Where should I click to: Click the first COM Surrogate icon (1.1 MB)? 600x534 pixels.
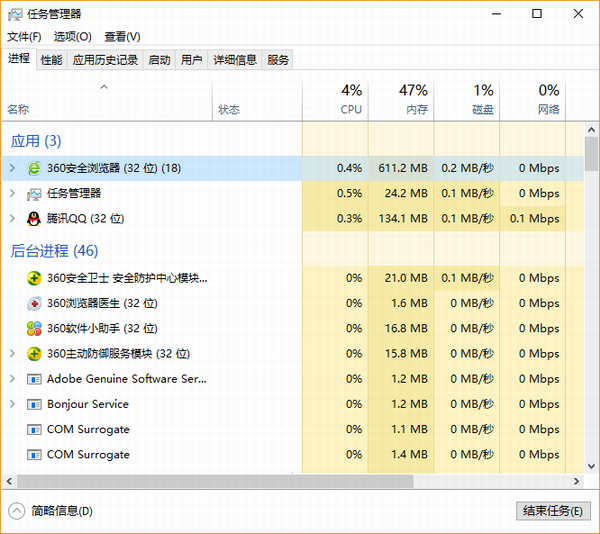(x=34, y=430)
